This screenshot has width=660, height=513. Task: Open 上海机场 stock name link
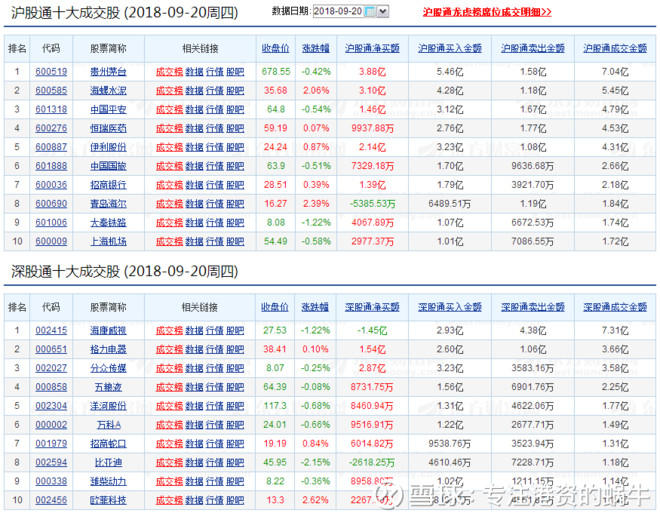108,242
